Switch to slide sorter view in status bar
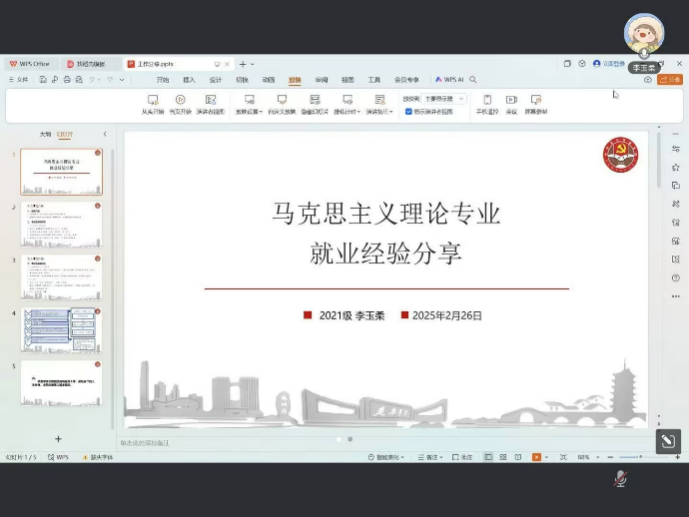 pos(502,457)
